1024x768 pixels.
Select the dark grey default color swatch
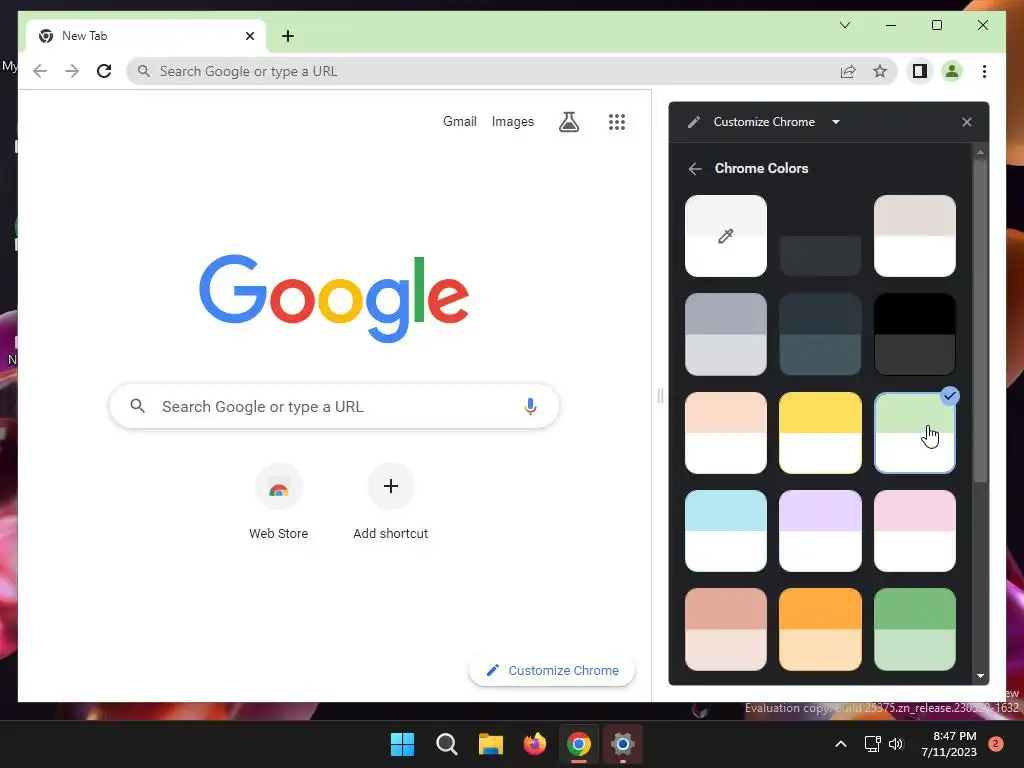point(820,236)
